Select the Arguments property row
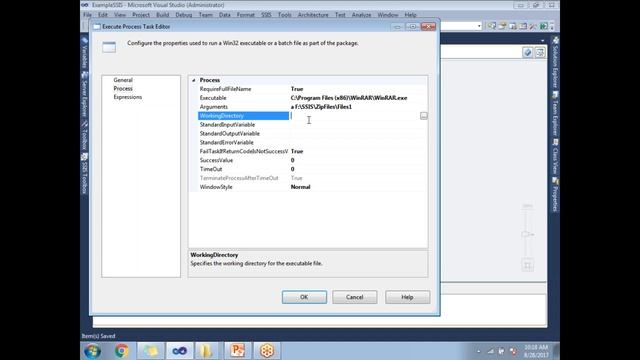 313,107
